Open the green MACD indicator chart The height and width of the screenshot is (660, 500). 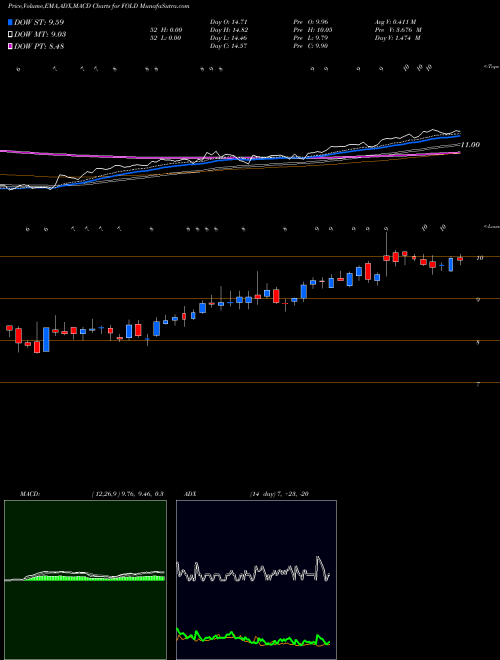[85, 580]
